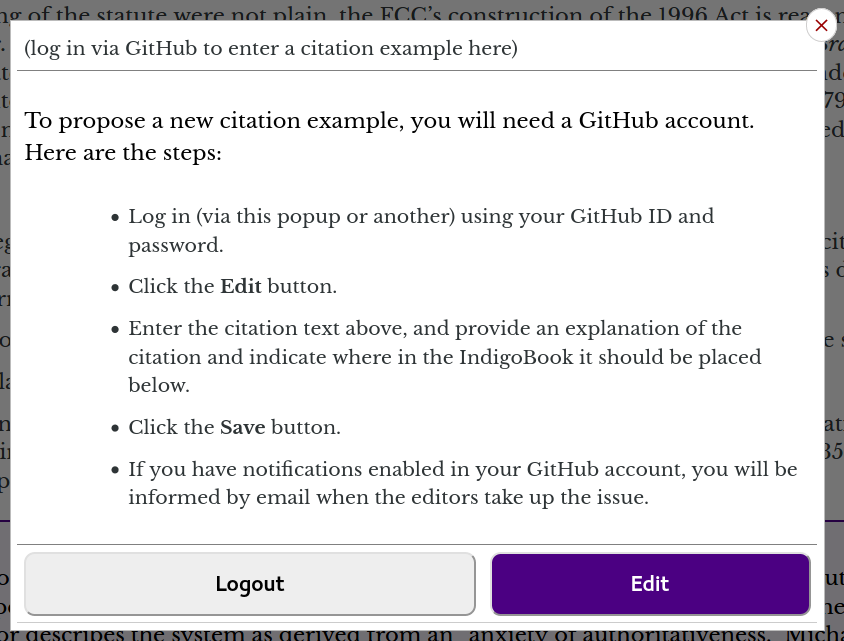Select the 'Here are the steps:' line

[123, 153]
